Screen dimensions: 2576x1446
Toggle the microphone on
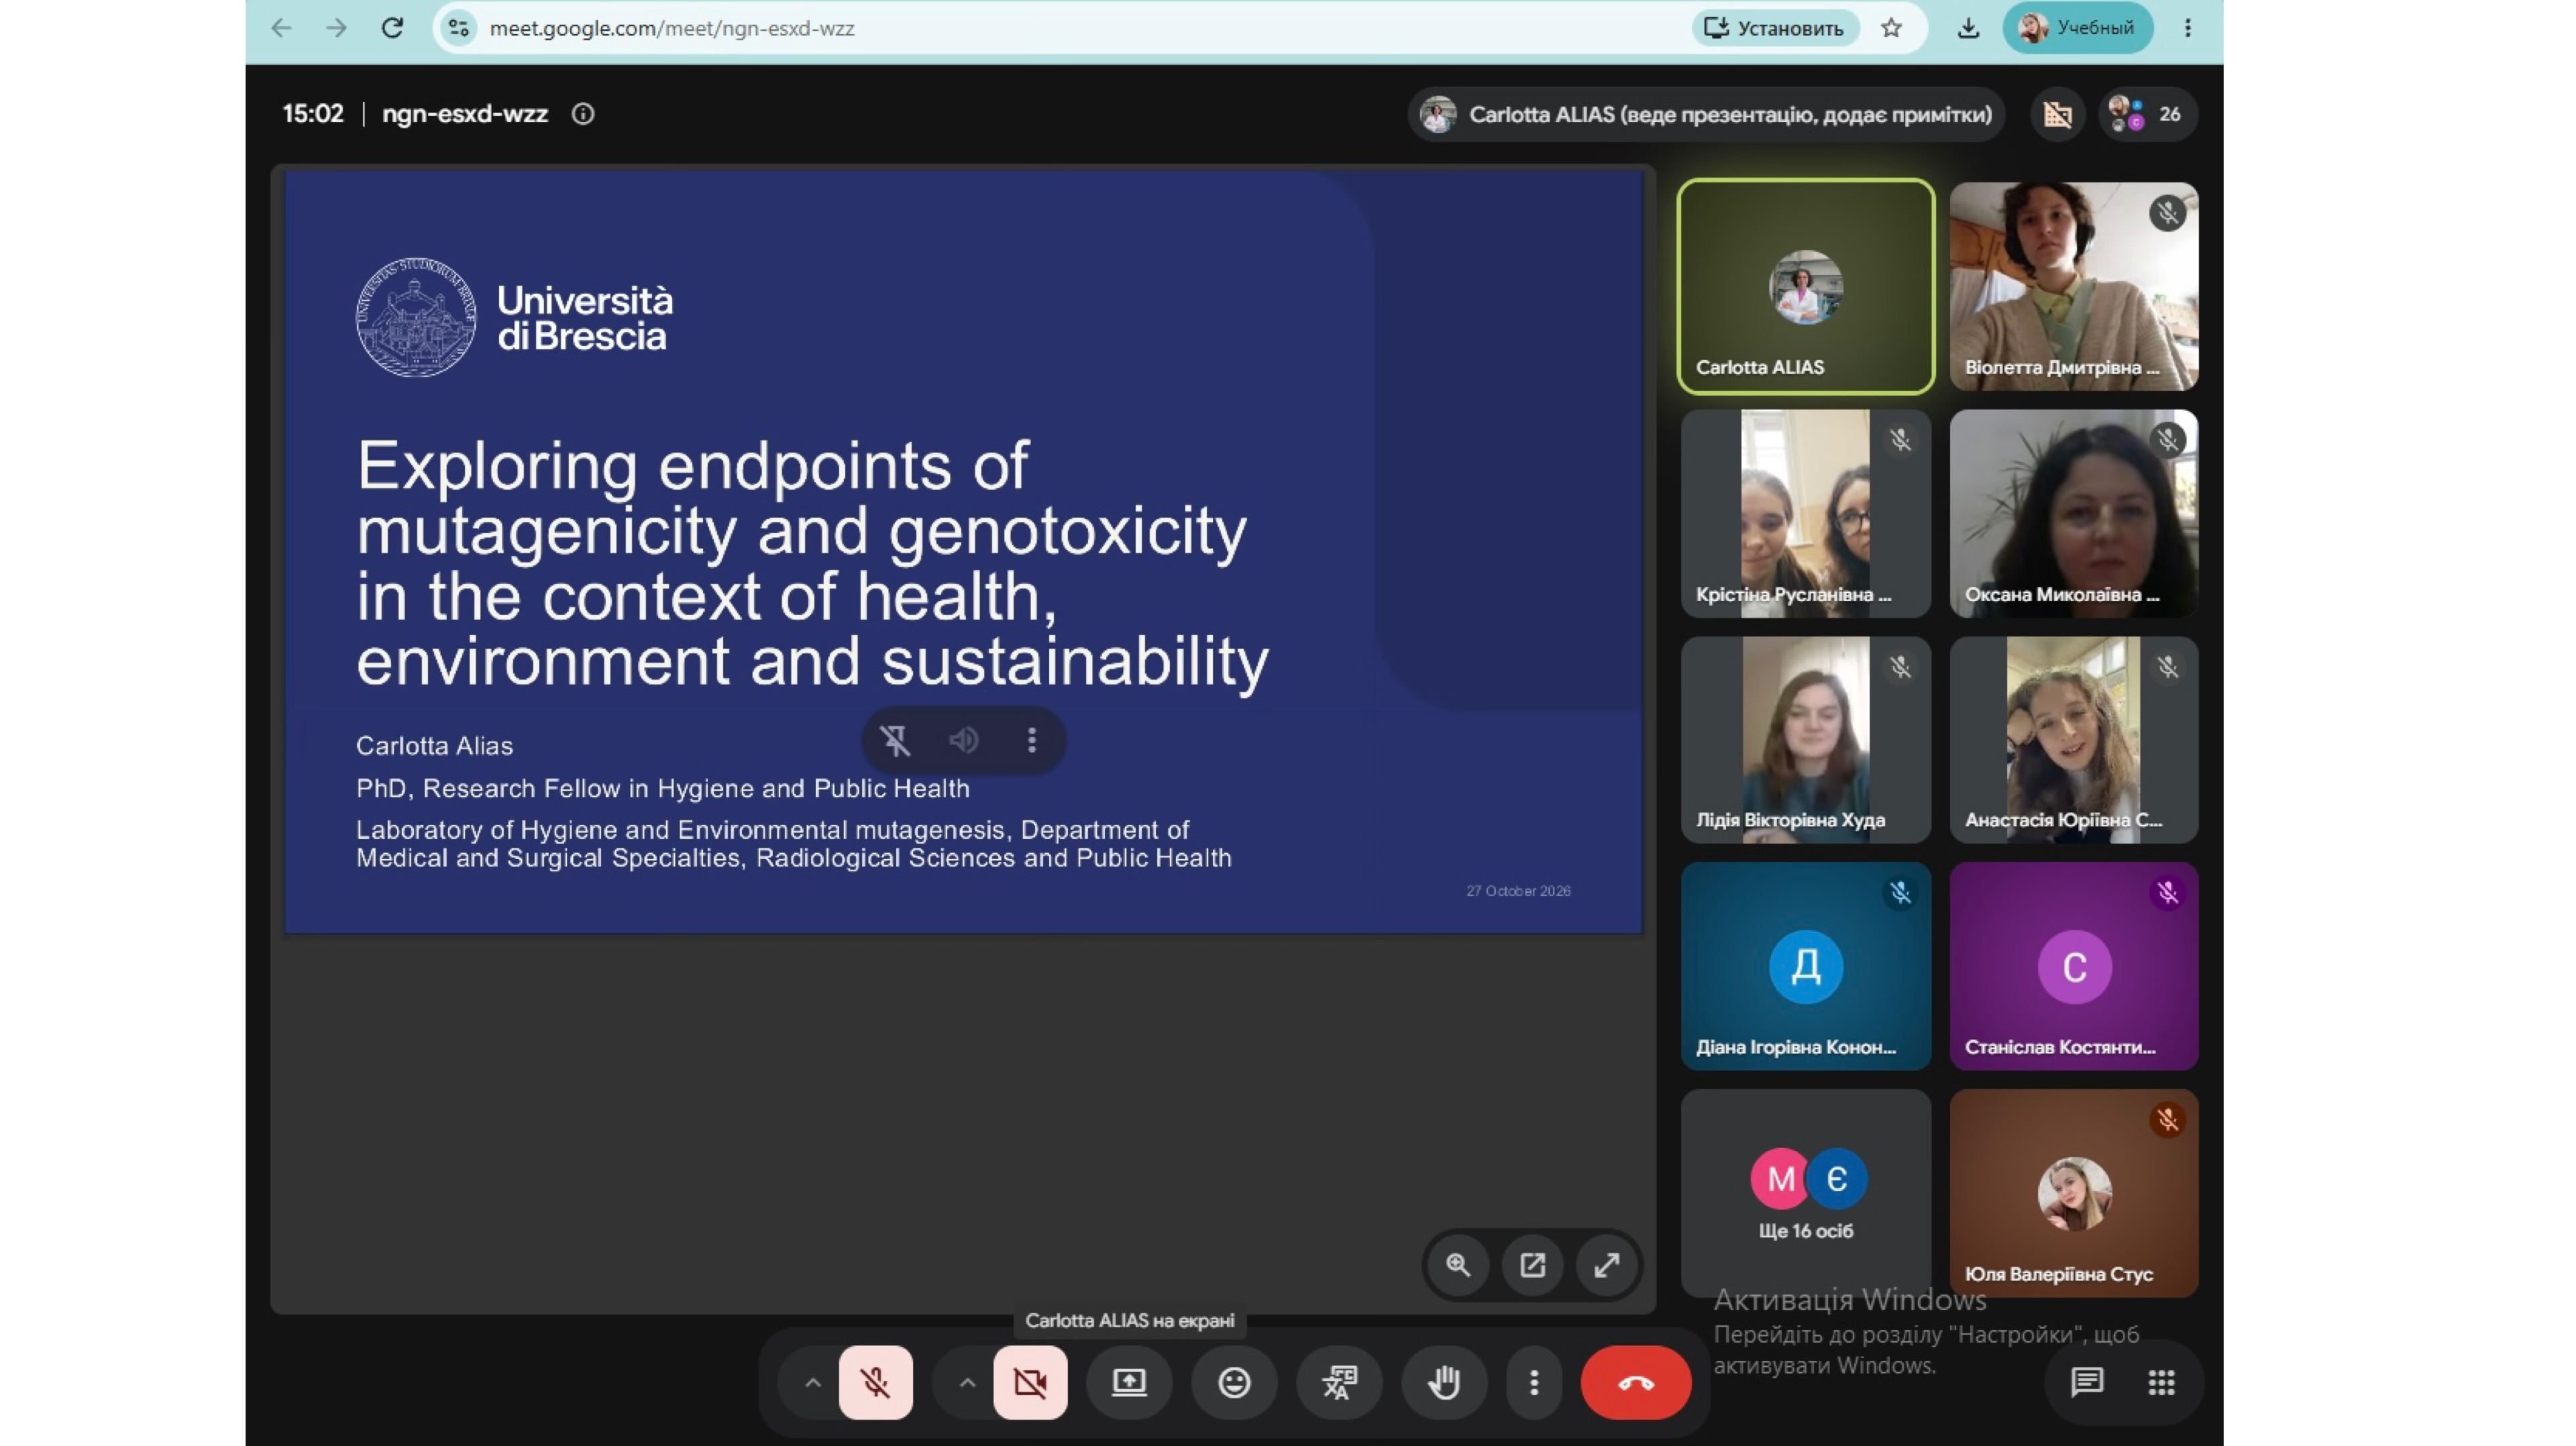[x=875, y=1382]
